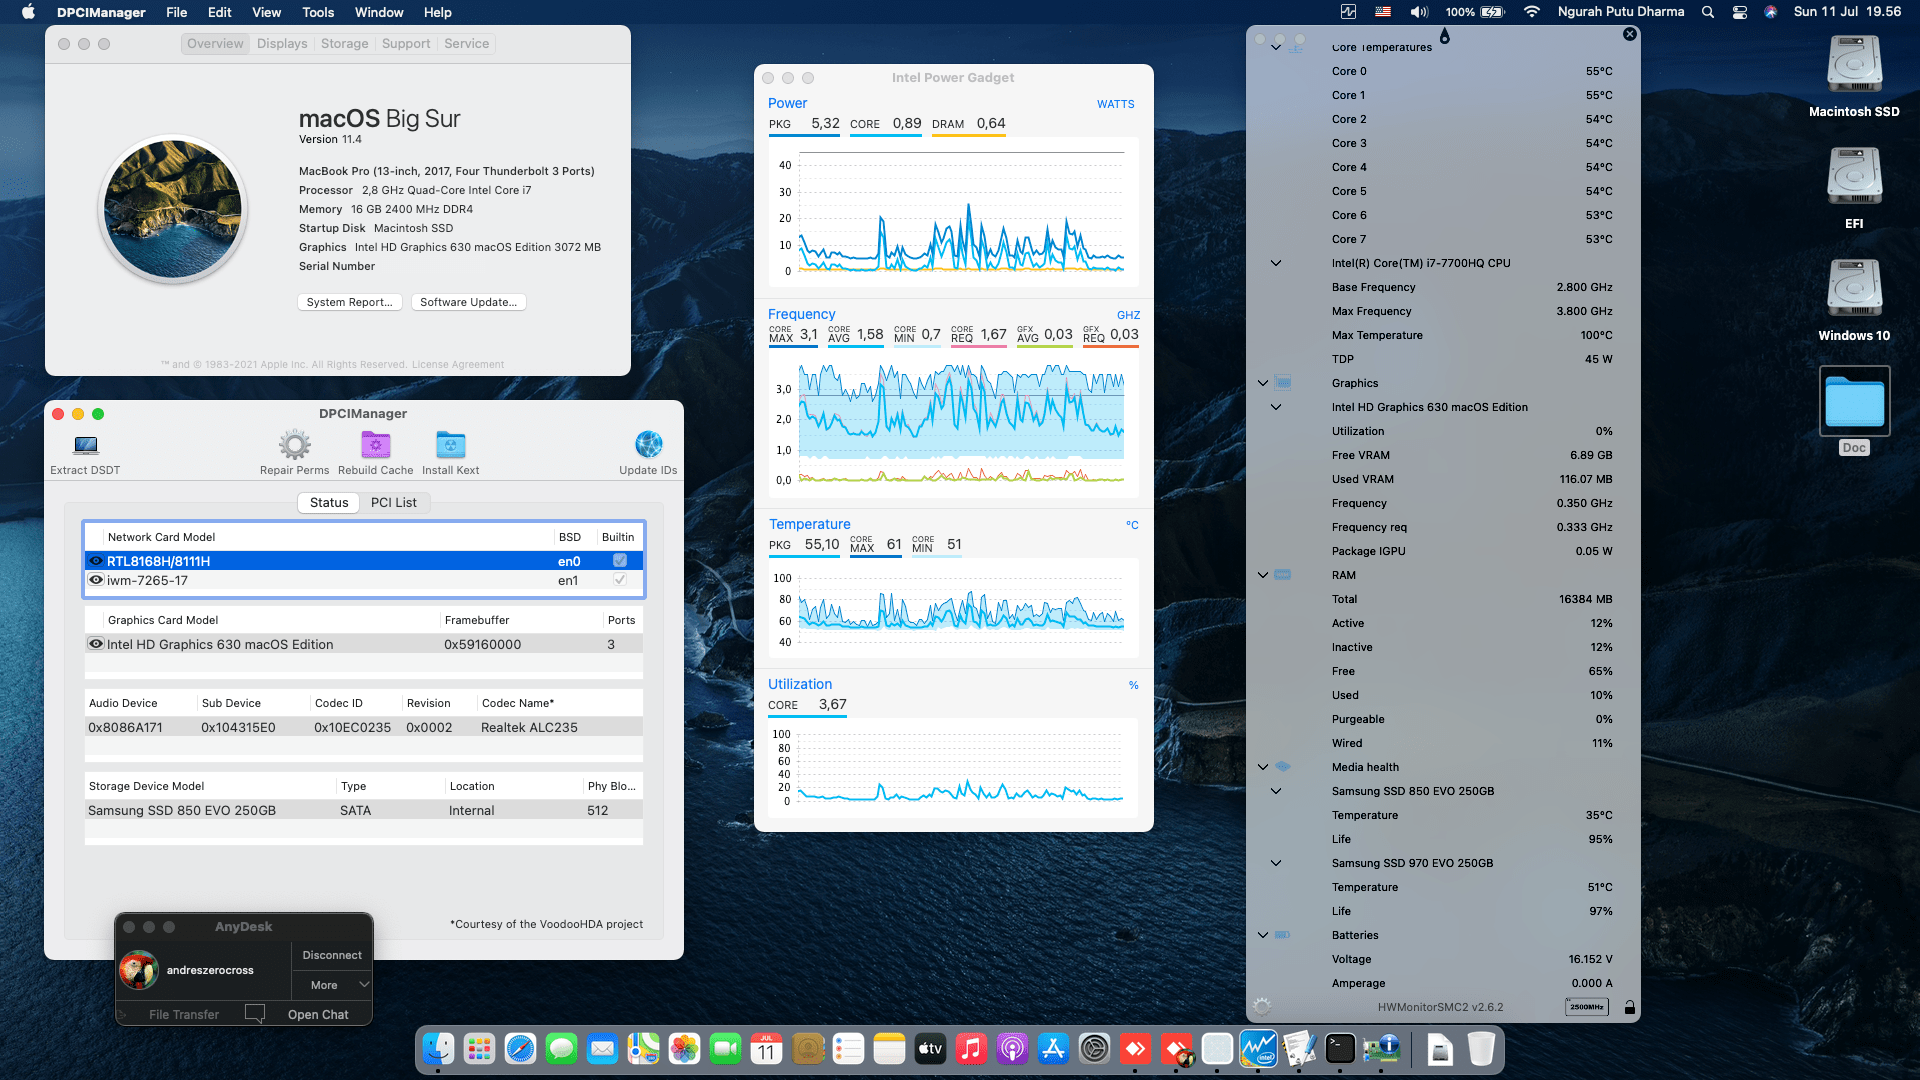Close the HWMonitorSMC2 panel with X
This screenshot has width=1920, height=1080.
click(1630, 34)
